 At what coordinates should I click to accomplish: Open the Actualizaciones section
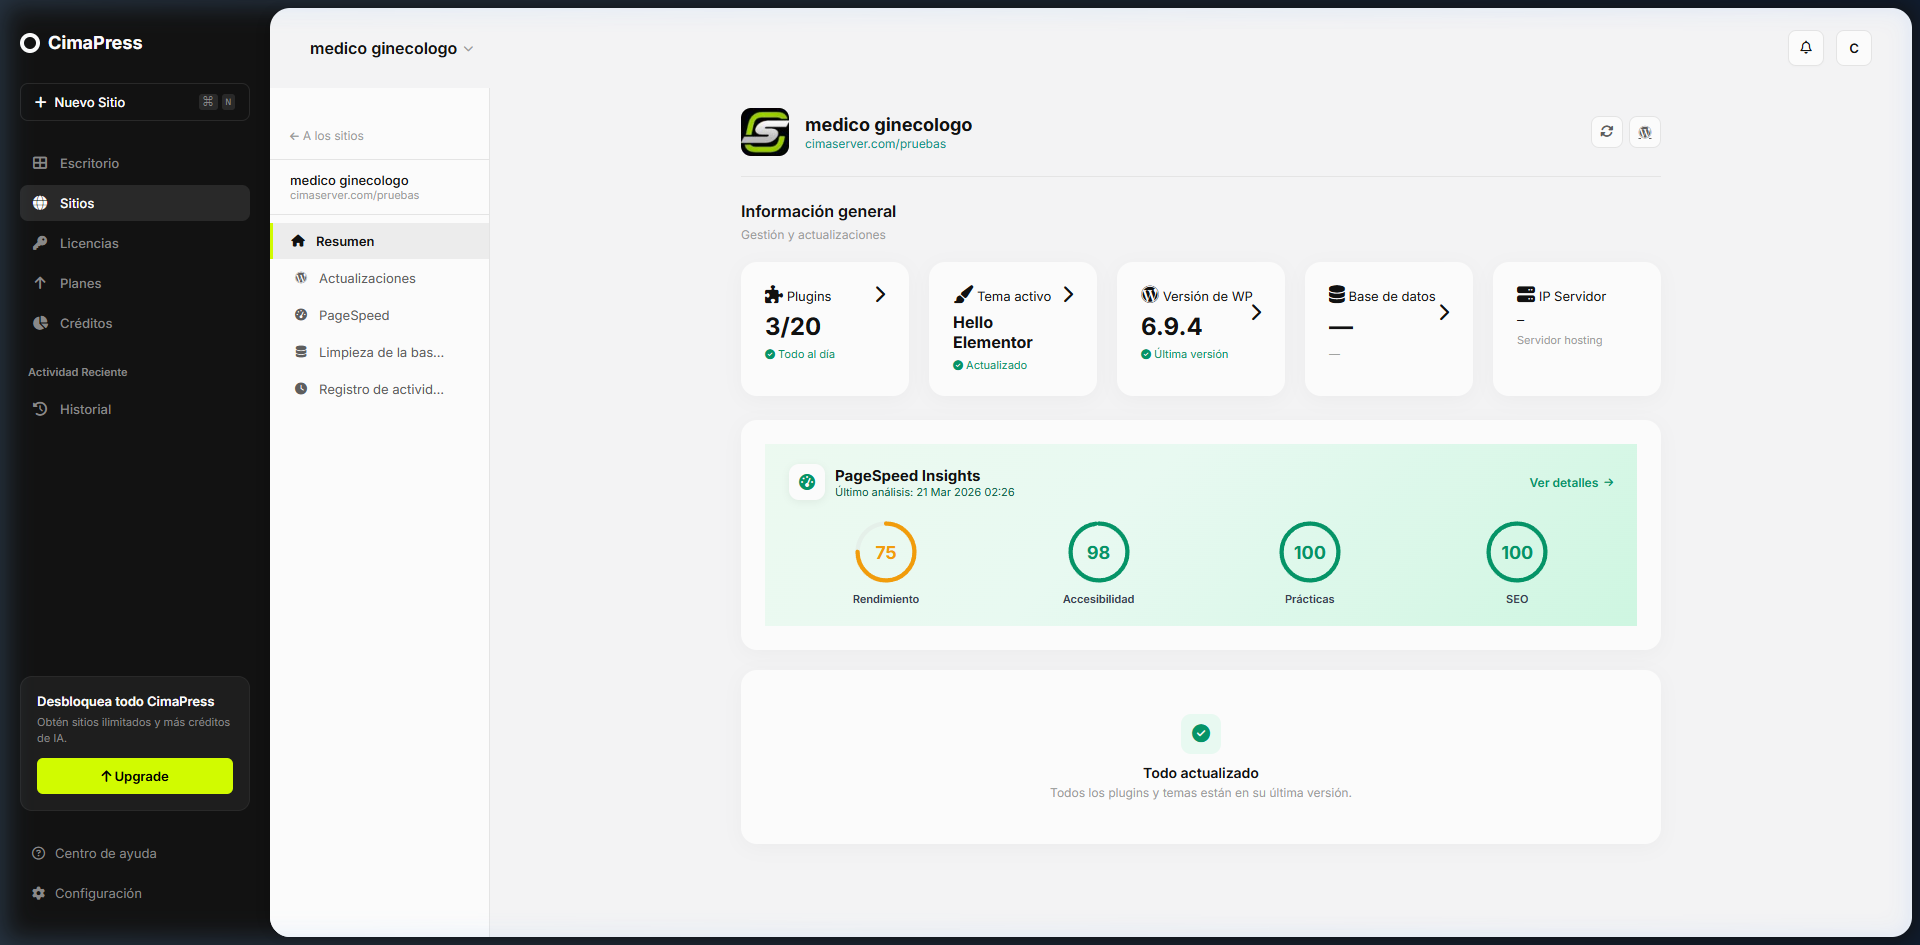point(367,278)
